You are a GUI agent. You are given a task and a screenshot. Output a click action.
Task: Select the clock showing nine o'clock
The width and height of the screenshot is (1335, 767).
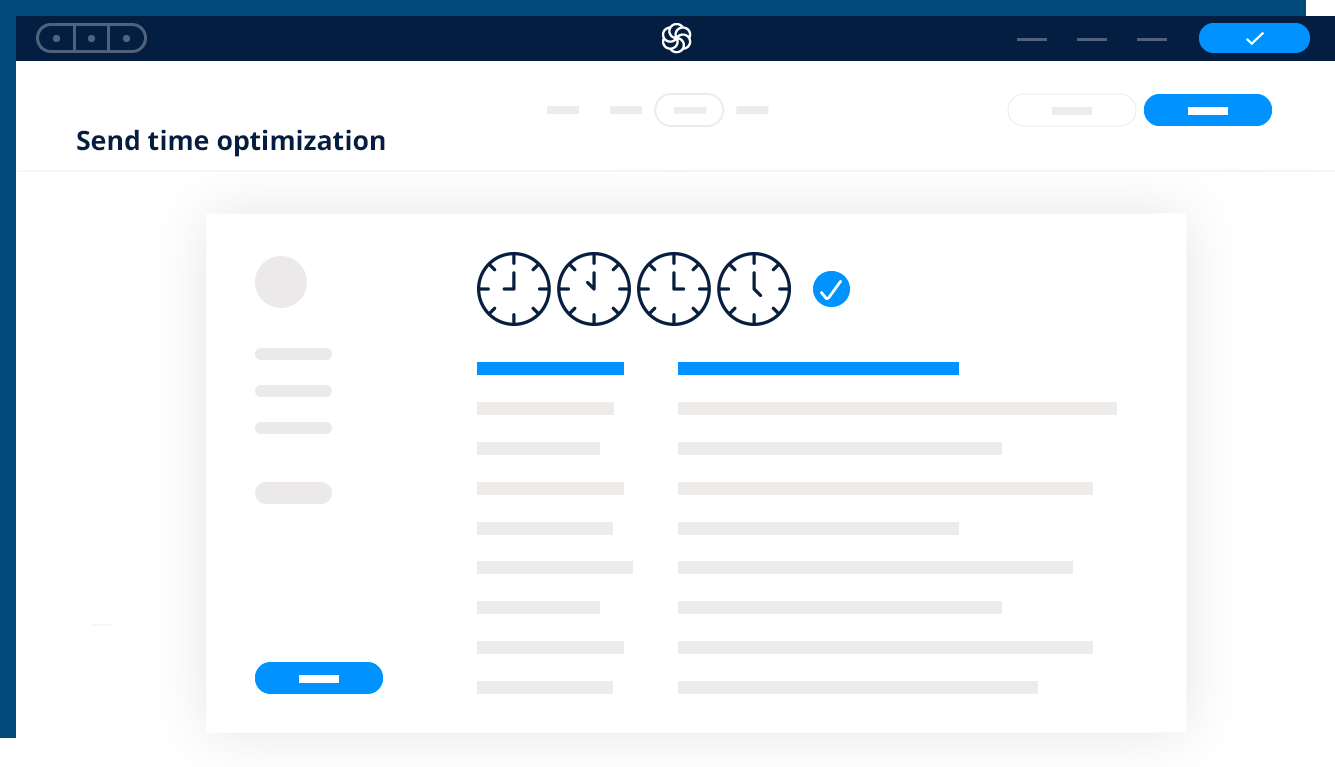[x=514, y=289]
